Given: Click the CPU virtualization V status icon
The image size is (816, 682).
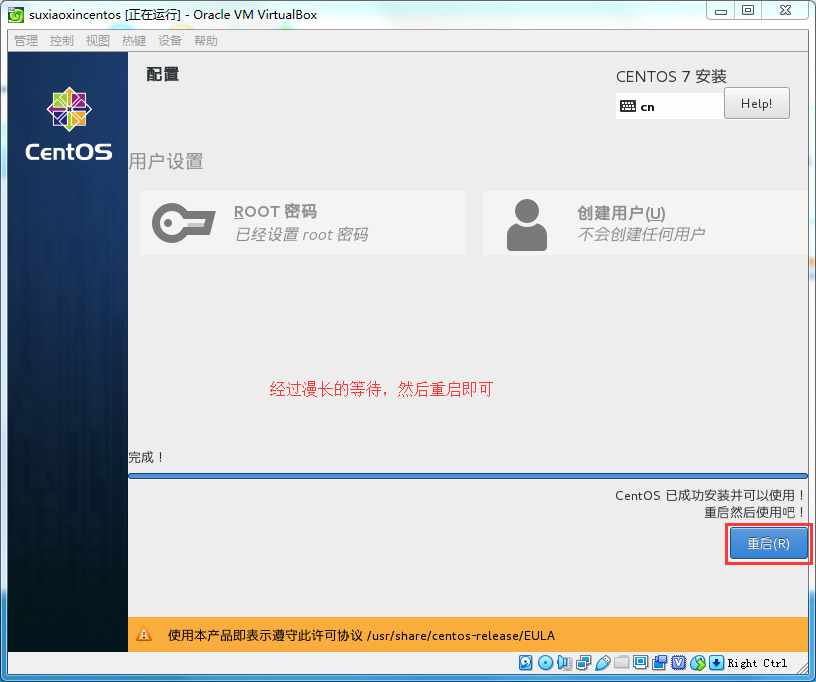Looking at the screenshot, I should [x=679, y=662].
